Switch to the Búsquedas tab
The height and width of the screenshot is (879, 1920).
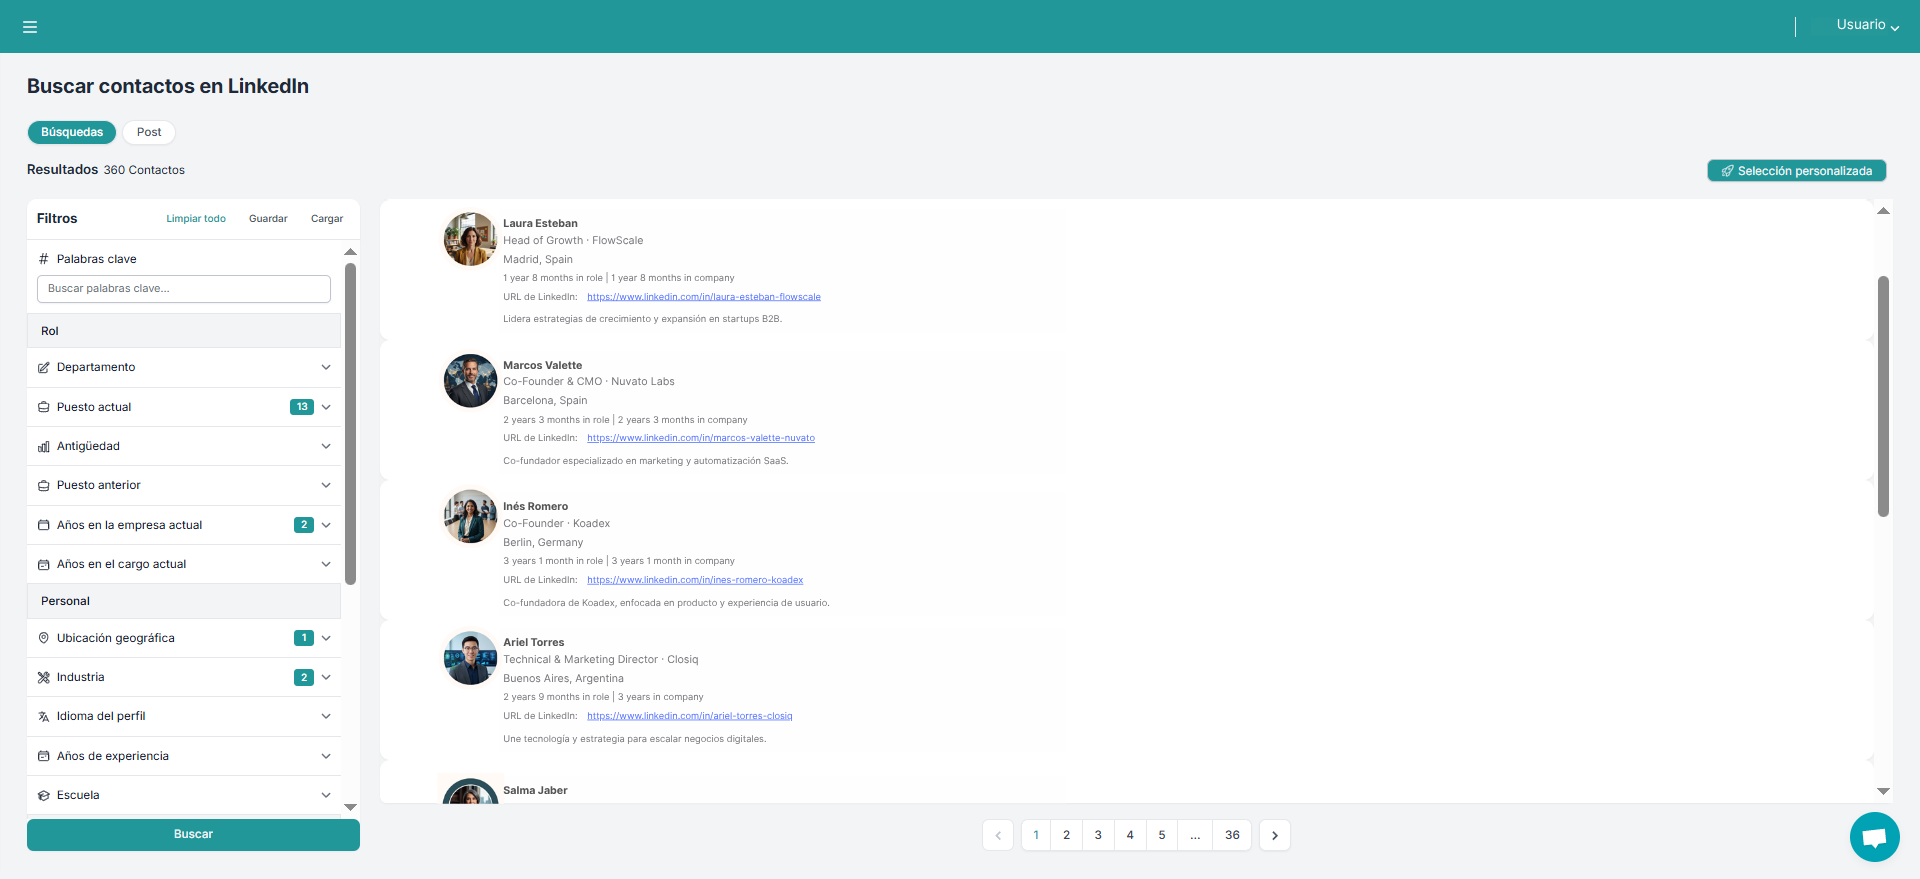pyautogui.click(x=72, y=132)
